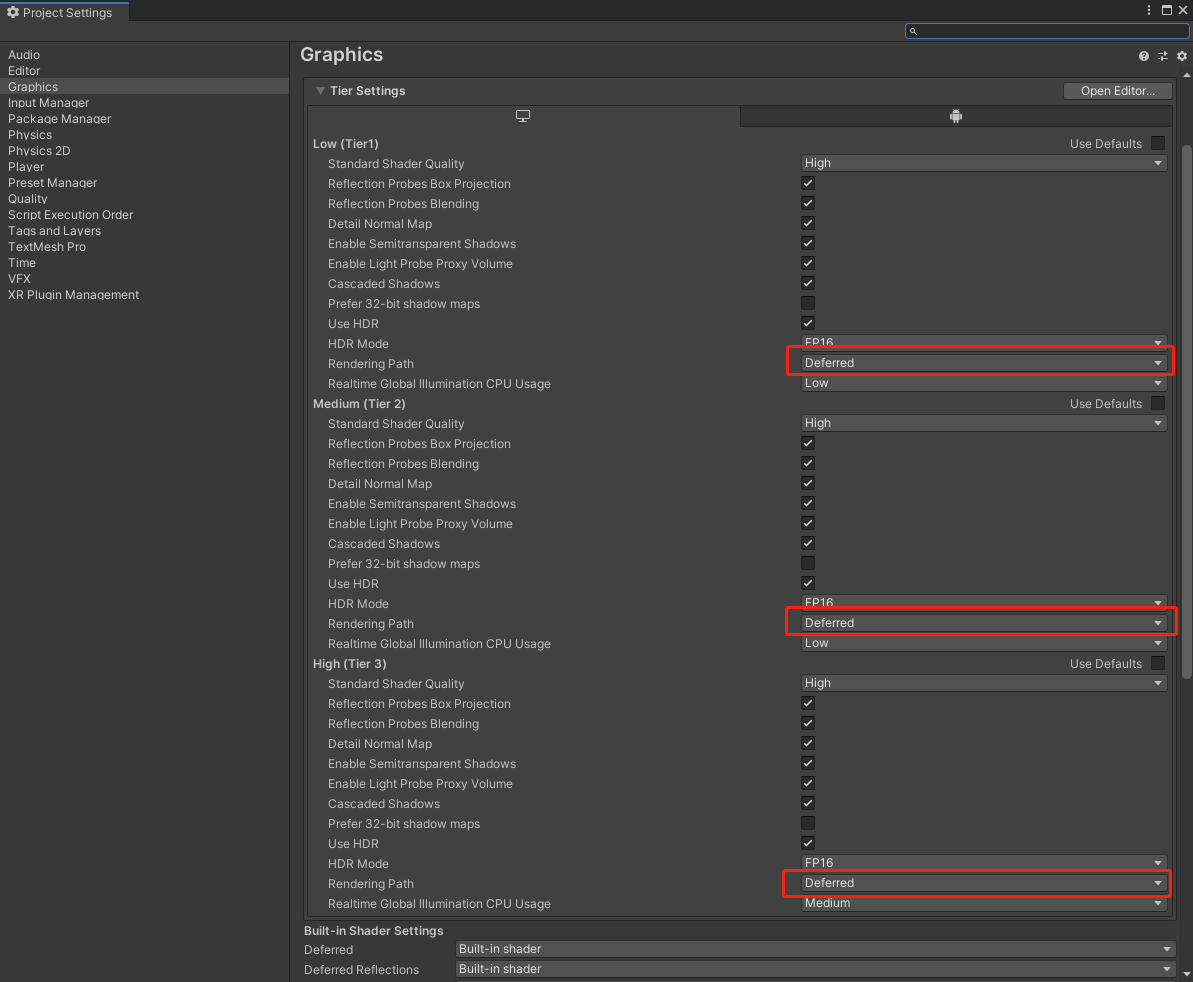
Task: Open Tier 3 Standard Shader Quality dropdown
Action: tap(984, 683)
